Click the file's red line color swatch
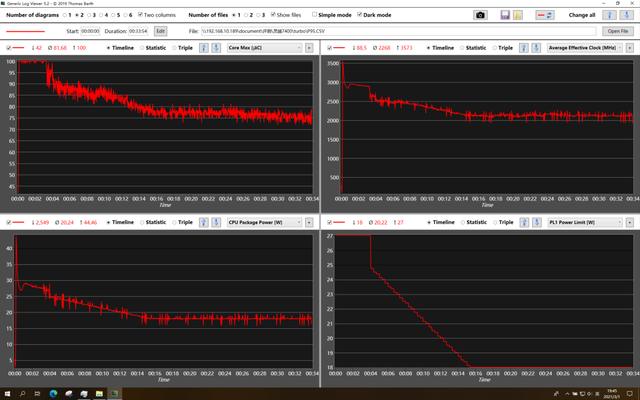Image resolution: width=640 pixels, height=400 pixels. 25,31
